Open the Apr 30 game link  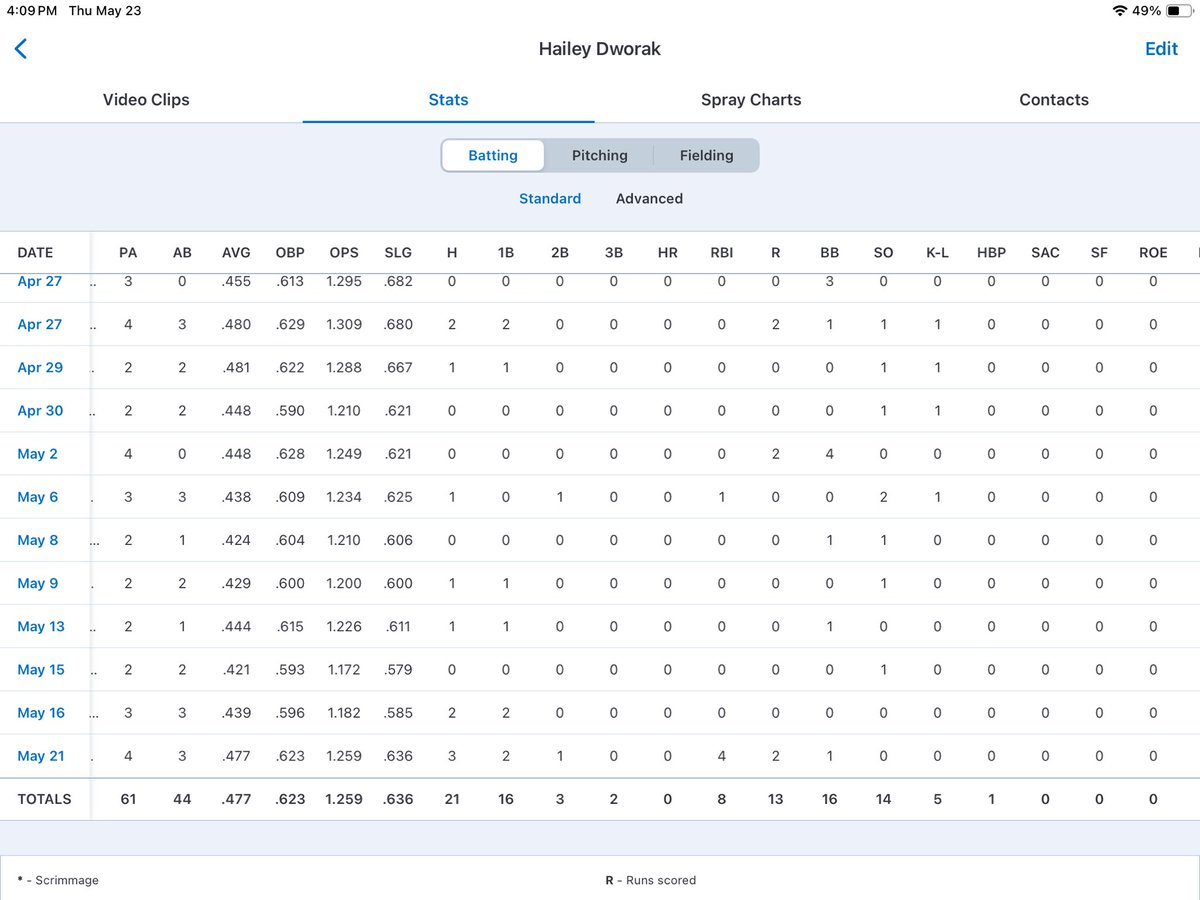pyautogui.click(x=40, y=411)
